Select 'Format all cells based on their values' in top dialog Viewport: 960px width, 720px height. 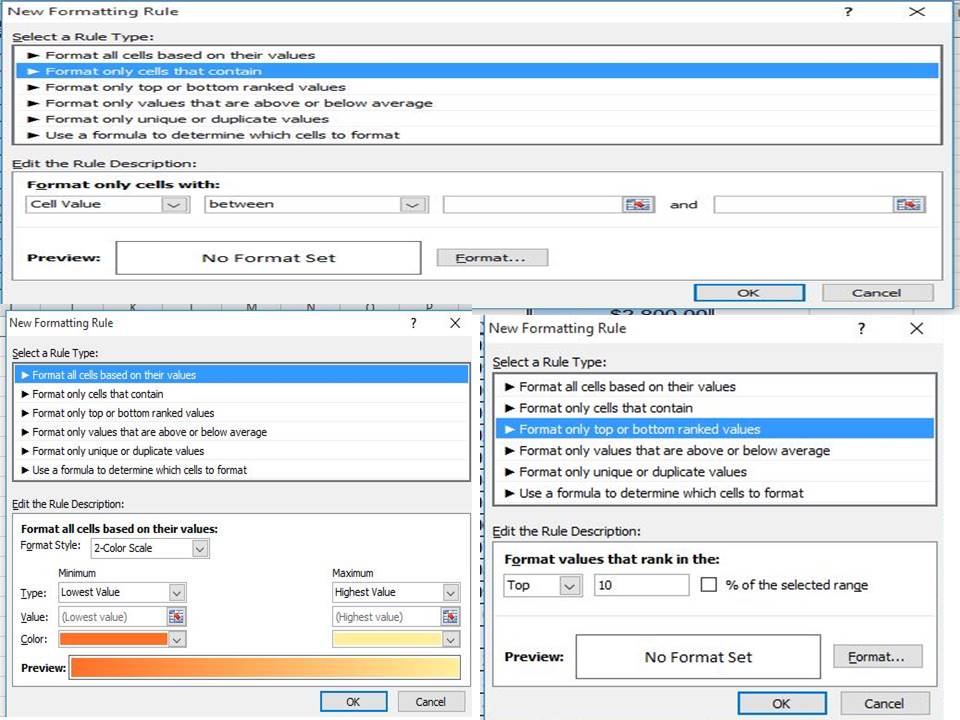pos(478,55)
